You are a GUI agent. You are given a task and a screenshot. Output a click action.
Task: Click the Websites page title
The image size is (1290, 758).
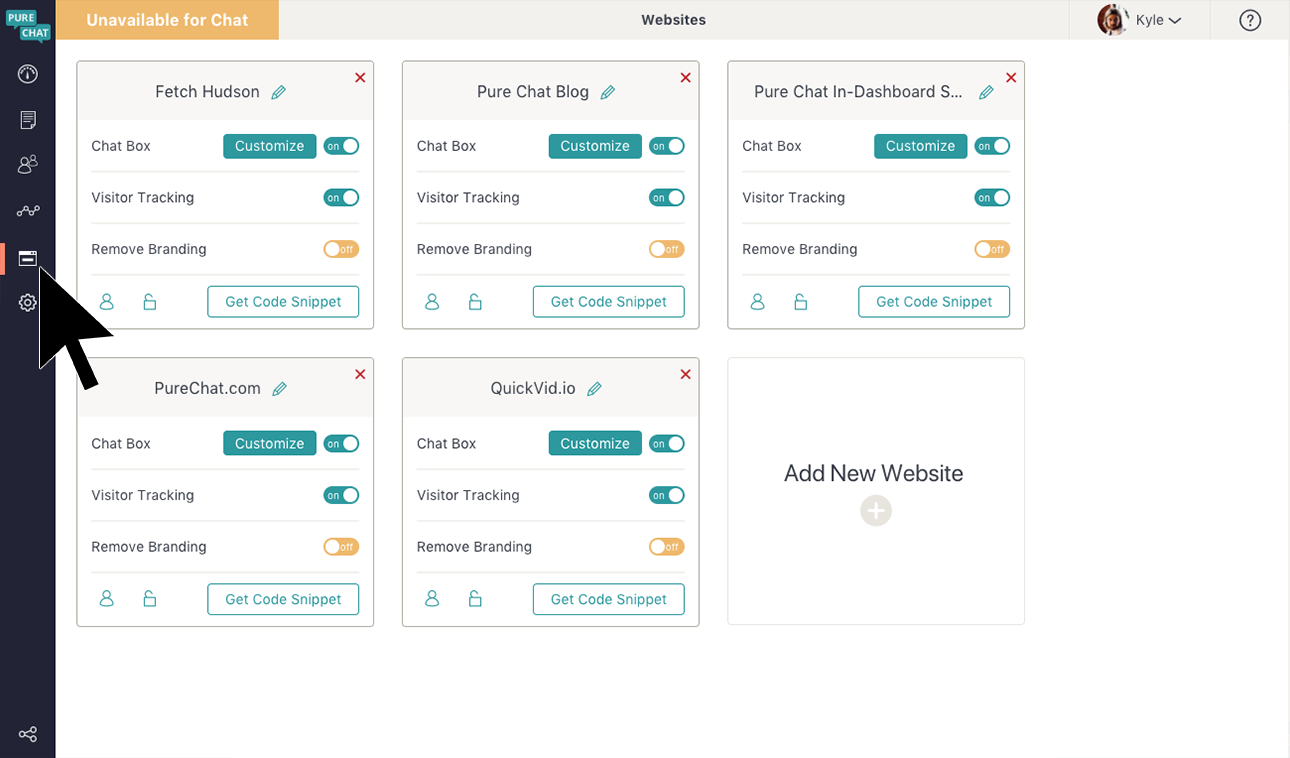pos(674,20)
